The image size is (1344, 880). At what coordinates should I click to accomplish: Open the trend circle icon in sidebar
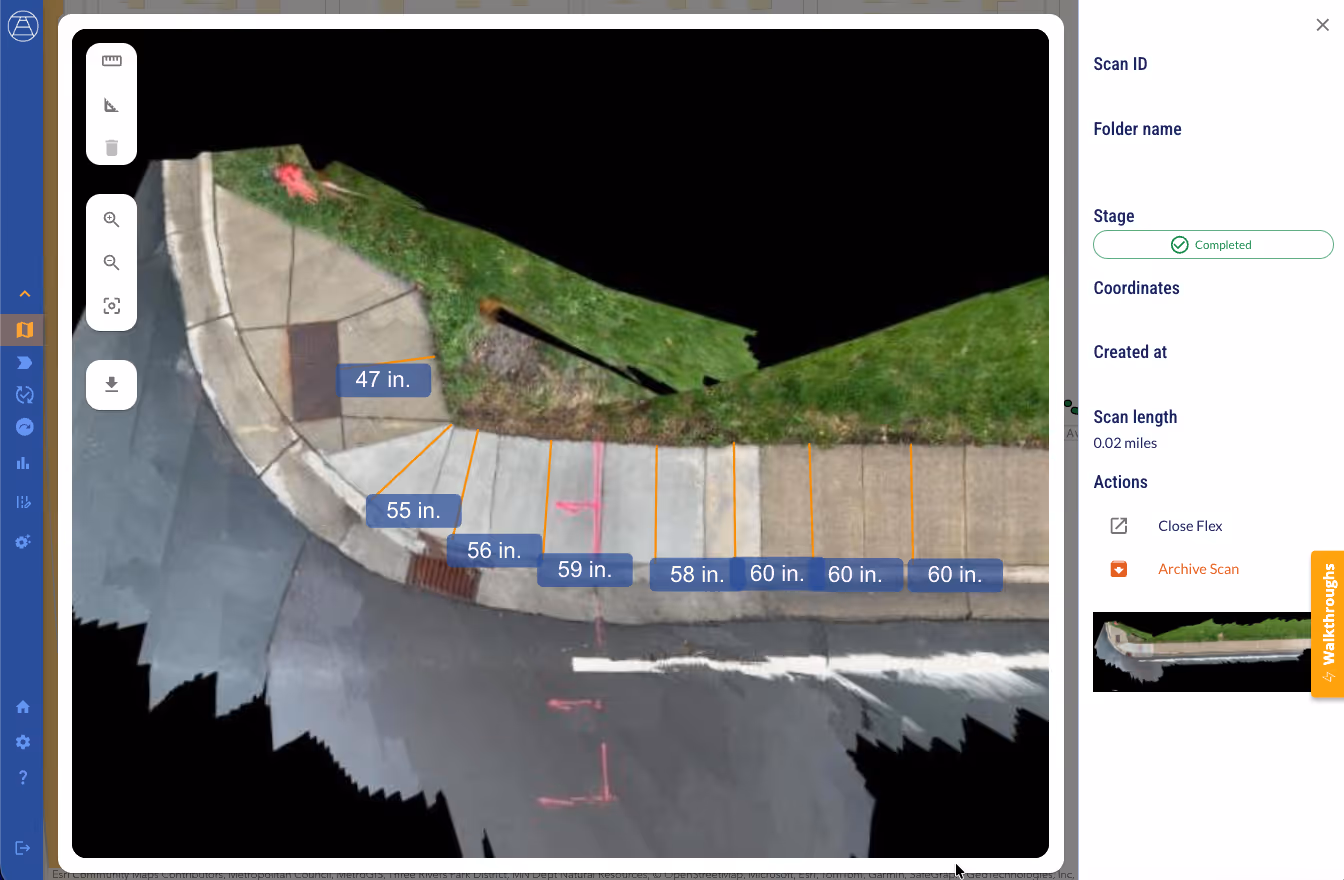pyautogui.click(x=24, y=427)
